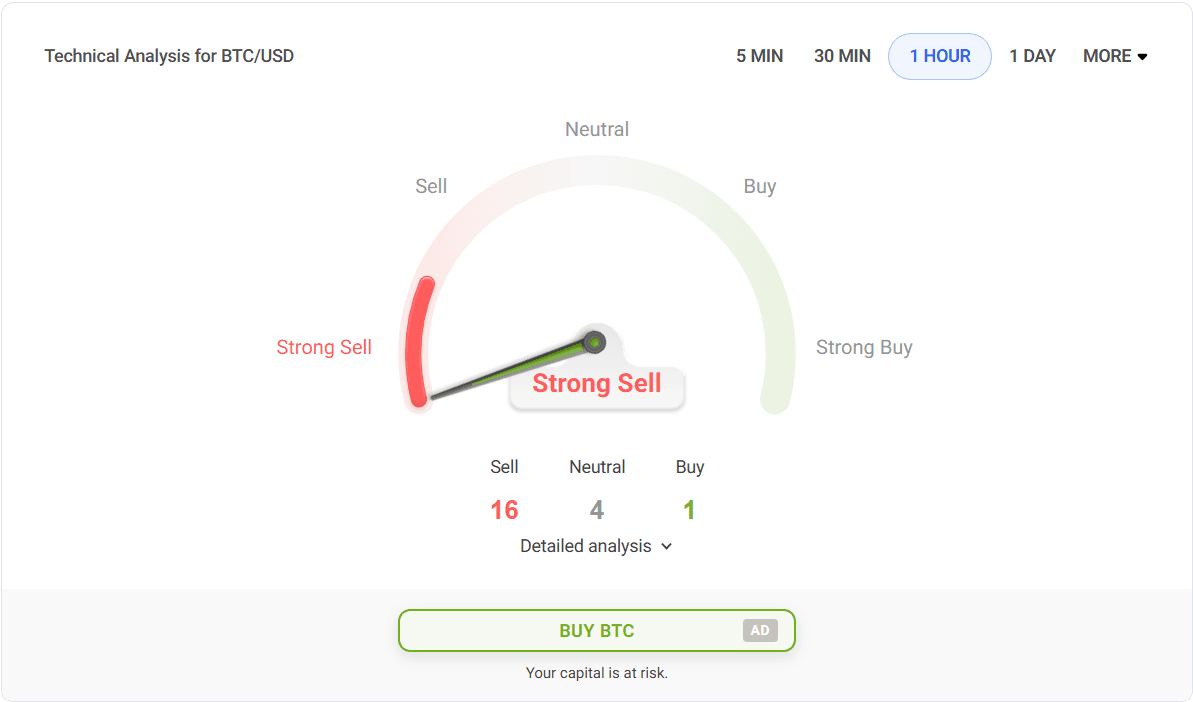The image size is (1193, 702).
Task: Click the AD badge on the buy button
Action: coord(760,630)
